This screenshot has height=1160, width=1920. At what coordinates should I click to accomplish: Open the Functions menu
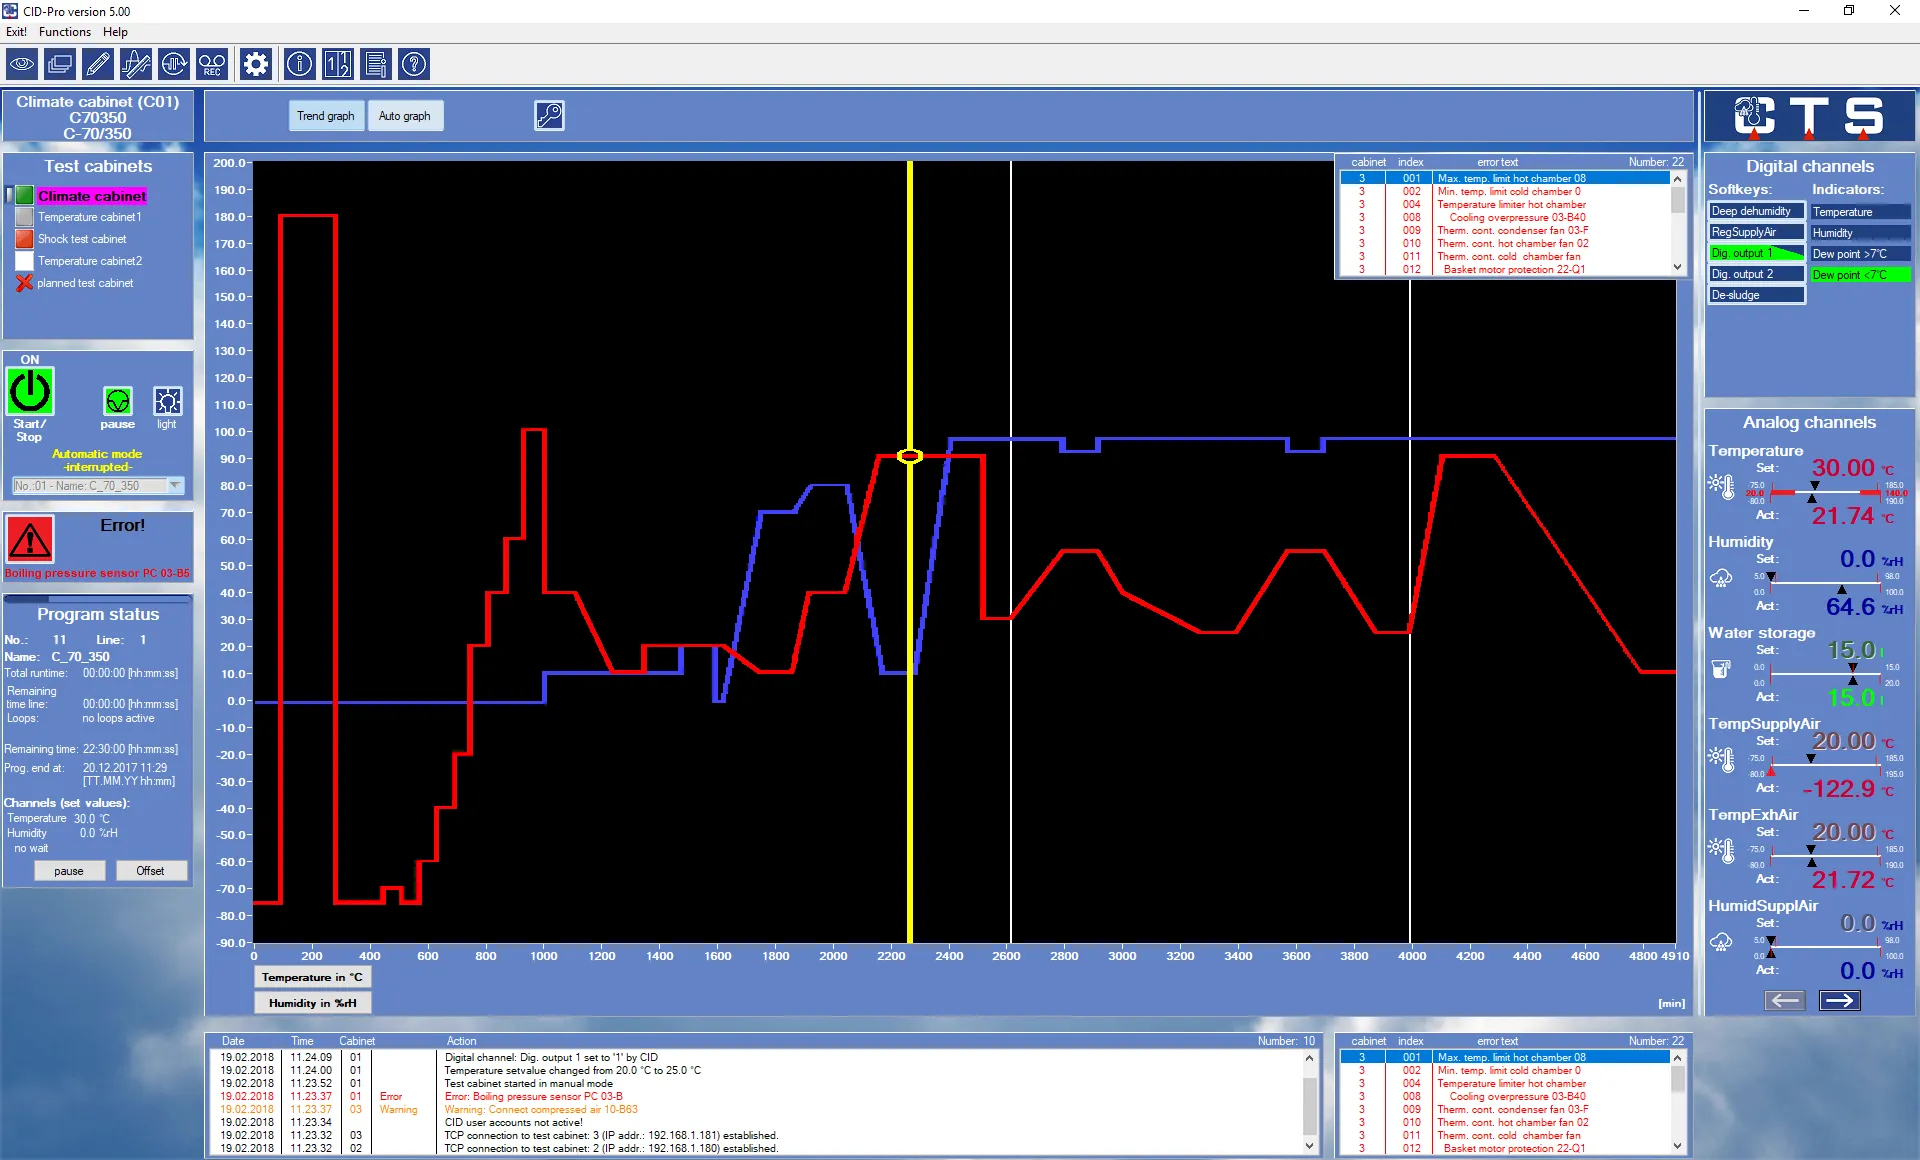pyautogui.click(x=65, y=32)
